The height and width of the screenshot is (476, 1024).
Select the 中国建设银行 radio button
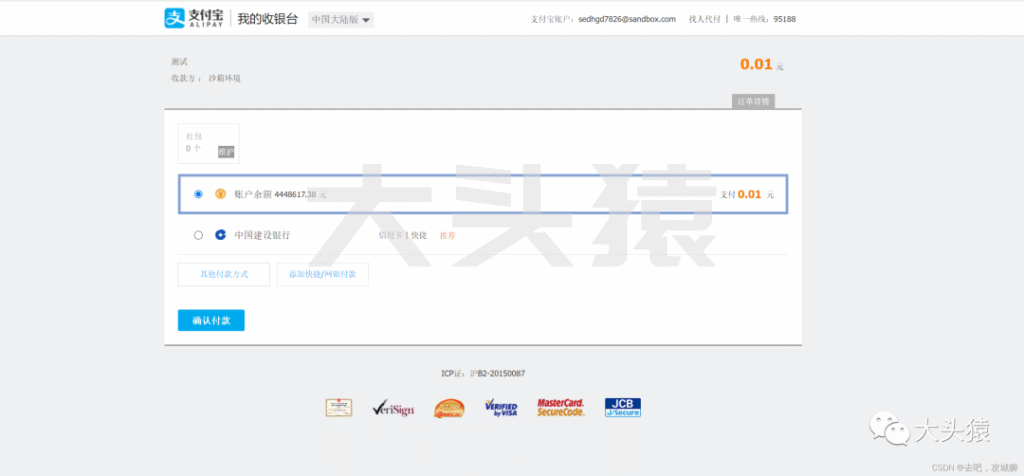click(x=199, y=235)
